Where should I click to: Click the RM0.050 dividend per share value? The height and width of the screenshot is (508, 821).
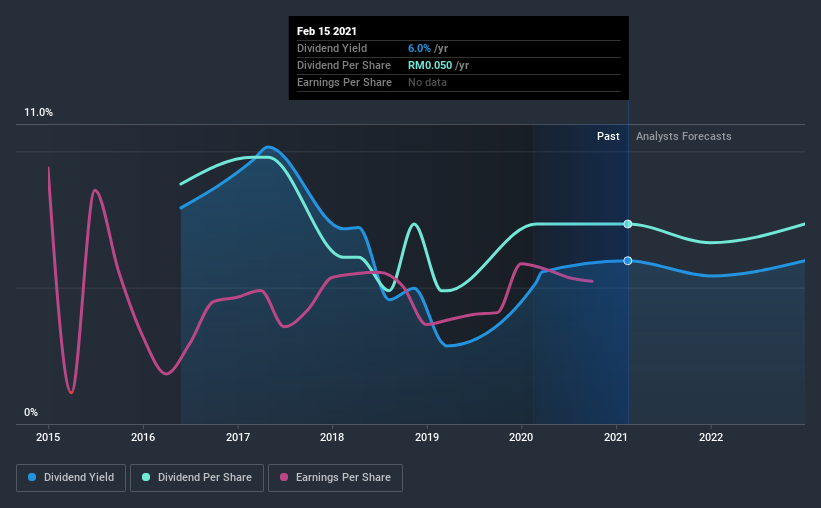[430, 65]
